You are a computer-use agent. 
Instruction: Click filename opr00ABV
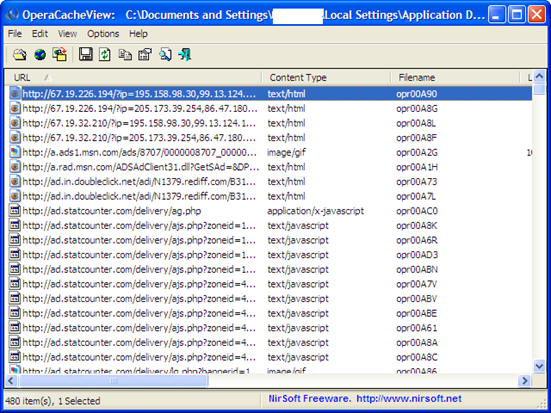tap(417, 298)
